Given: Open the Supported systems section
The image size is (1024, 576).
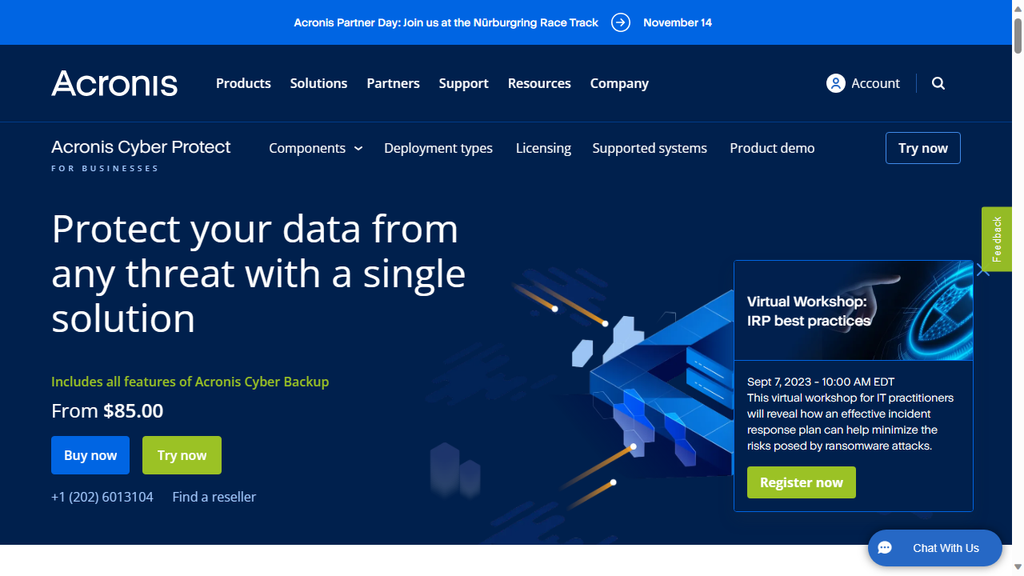Looking at the screenshot, I should click(x=650, y=148).
